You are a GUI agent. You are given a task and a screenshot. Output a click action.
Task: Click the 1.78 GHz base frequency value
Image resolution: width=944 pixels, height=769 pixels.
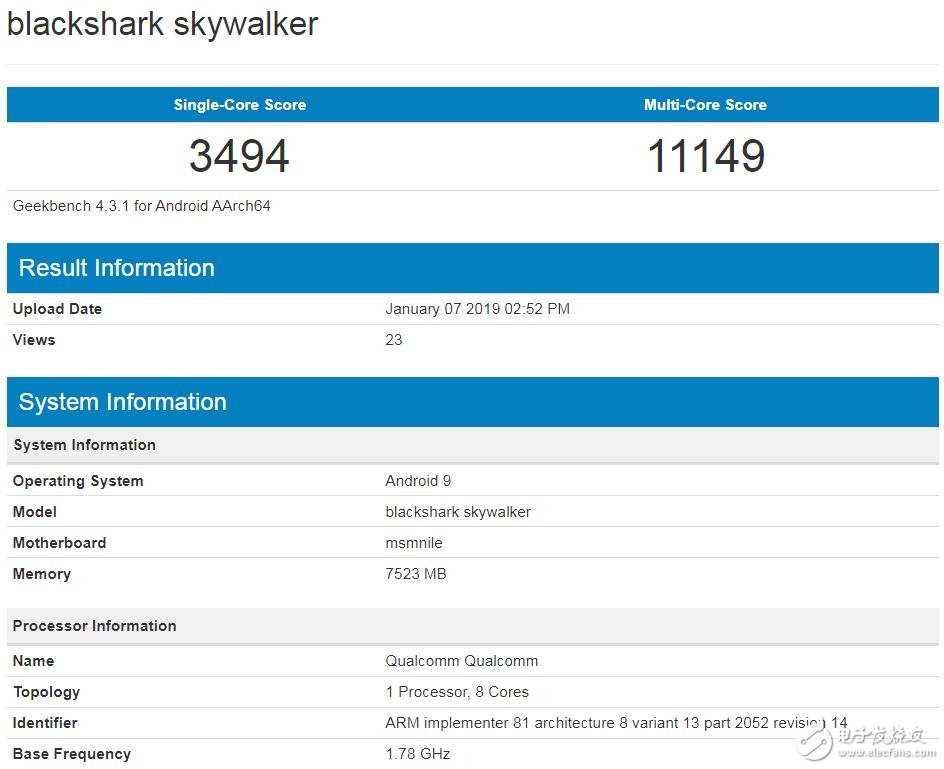pyautogui.click(x=418, y=754)
